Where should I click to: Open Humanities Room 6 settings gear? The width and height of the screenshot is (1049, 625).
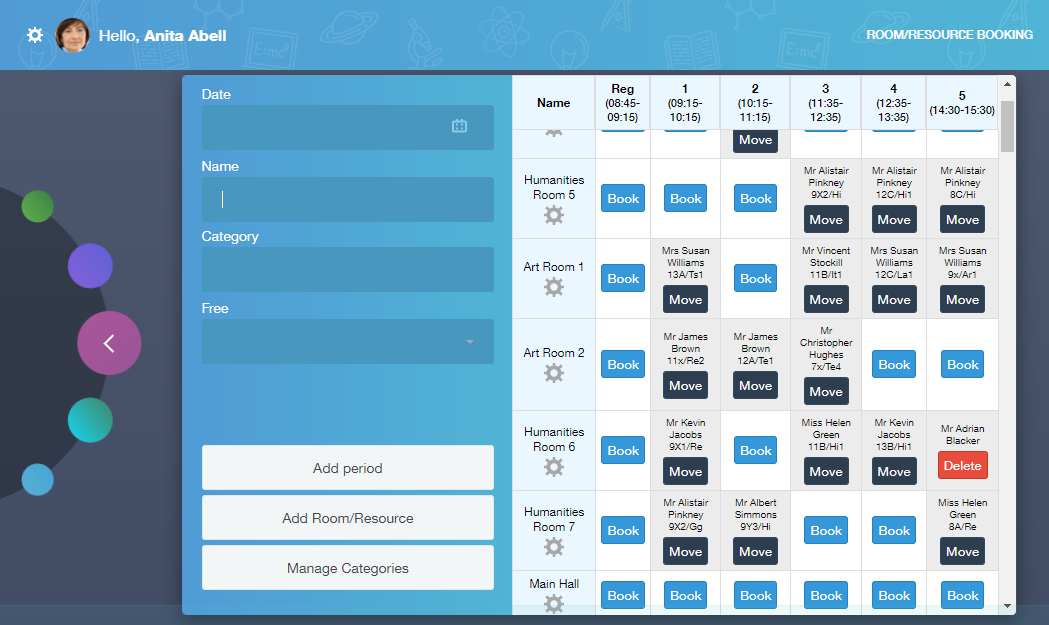coord(553,467)
